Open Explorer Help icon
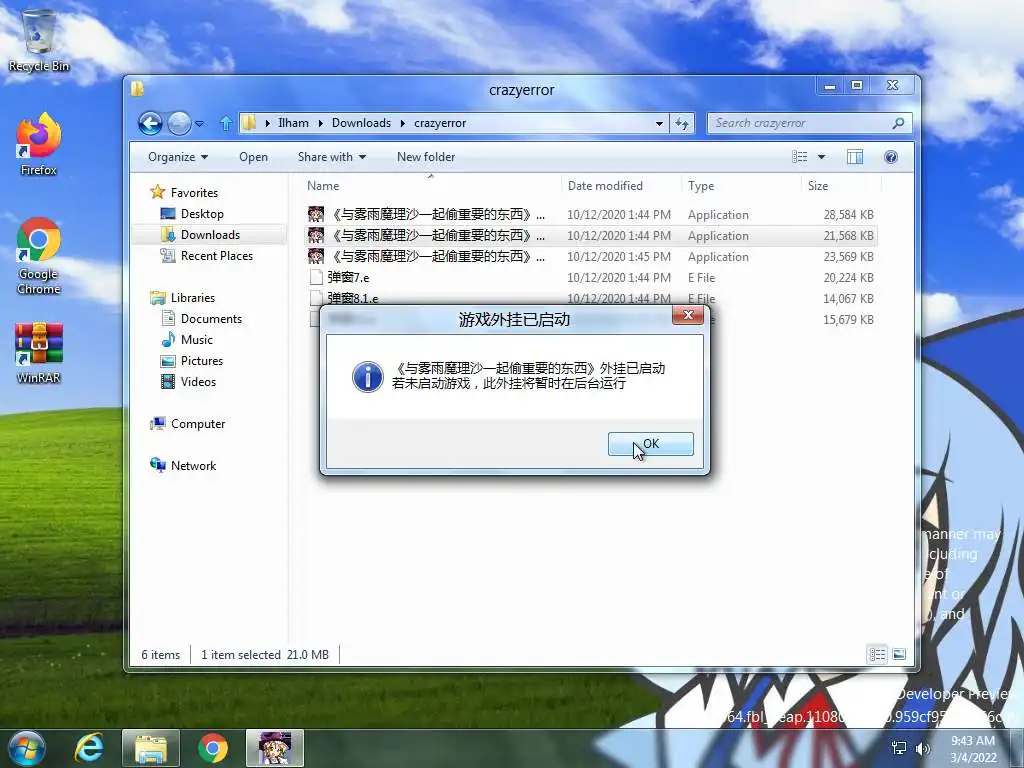This screenshot has width=1024, height=768. (x=890, y=157)
